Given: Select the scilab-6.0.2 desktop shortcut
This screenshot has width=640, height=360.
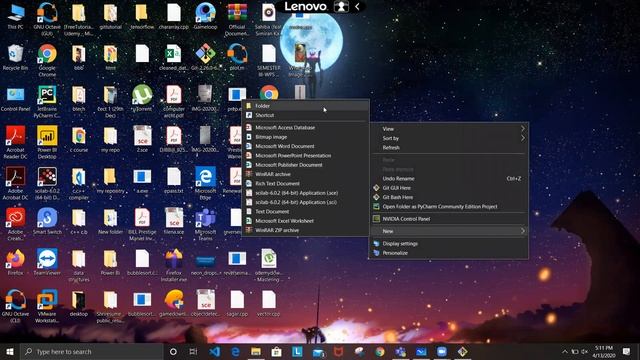Looking at the screenshot, I should (x=47, y=183).
